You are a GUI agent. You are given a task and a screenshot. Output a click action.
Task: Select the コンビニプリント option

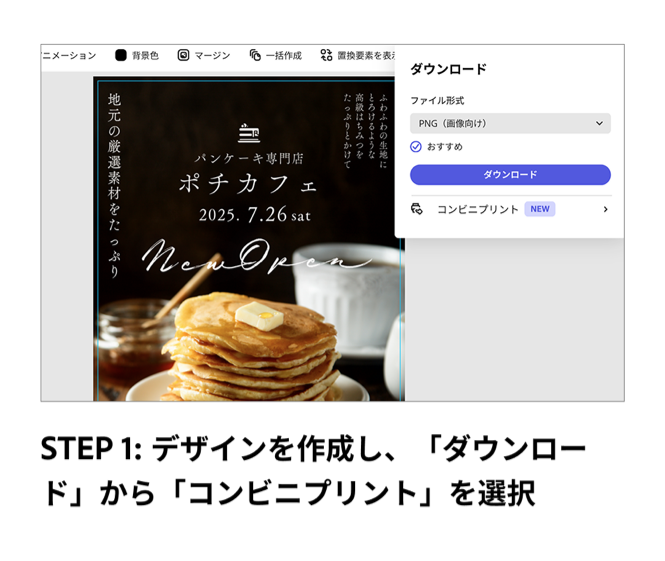(510, 209)
